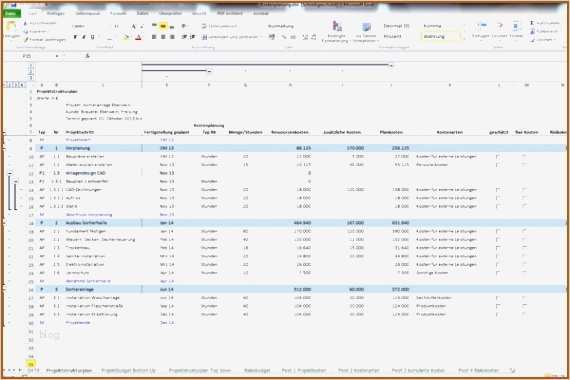Apply the red font color A
This screenshot has height=380, width=570.
[138, 37]
